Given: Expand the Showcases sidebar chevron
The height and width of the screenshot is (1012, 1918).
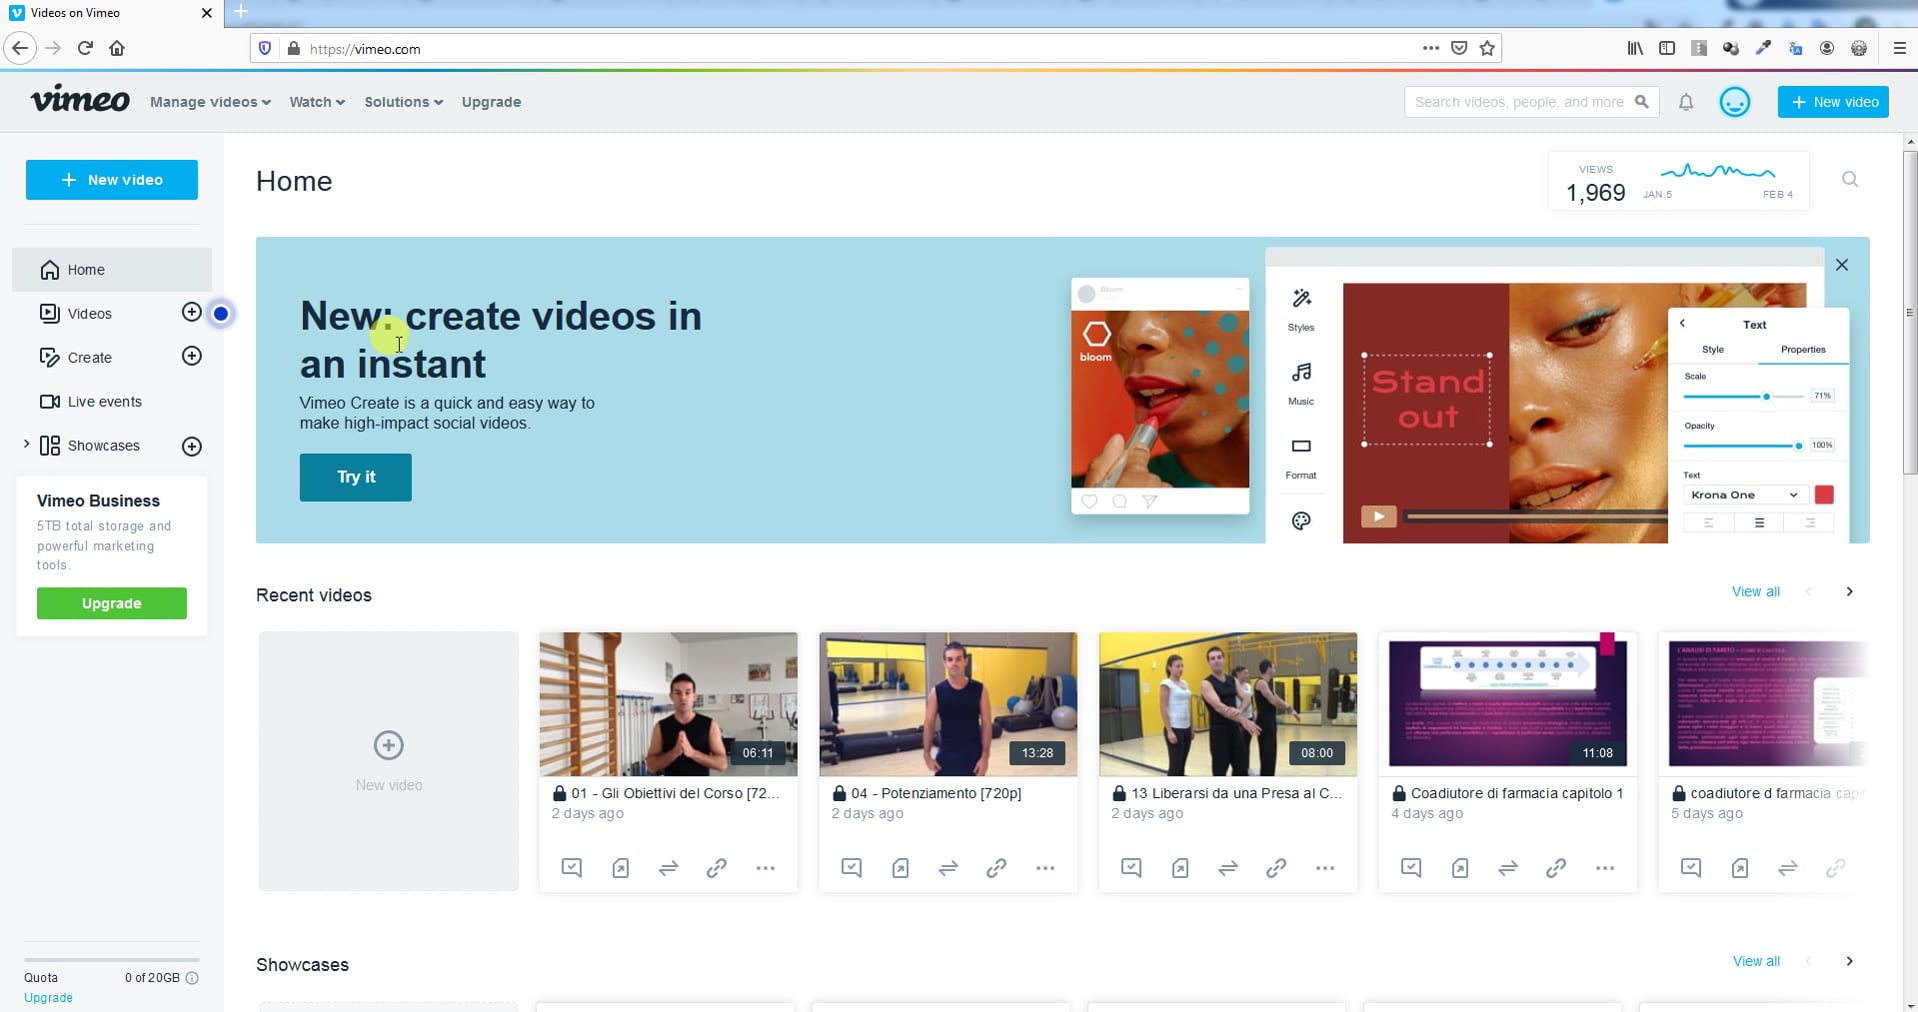Looking at the screenshot, I should click(26, 444).
